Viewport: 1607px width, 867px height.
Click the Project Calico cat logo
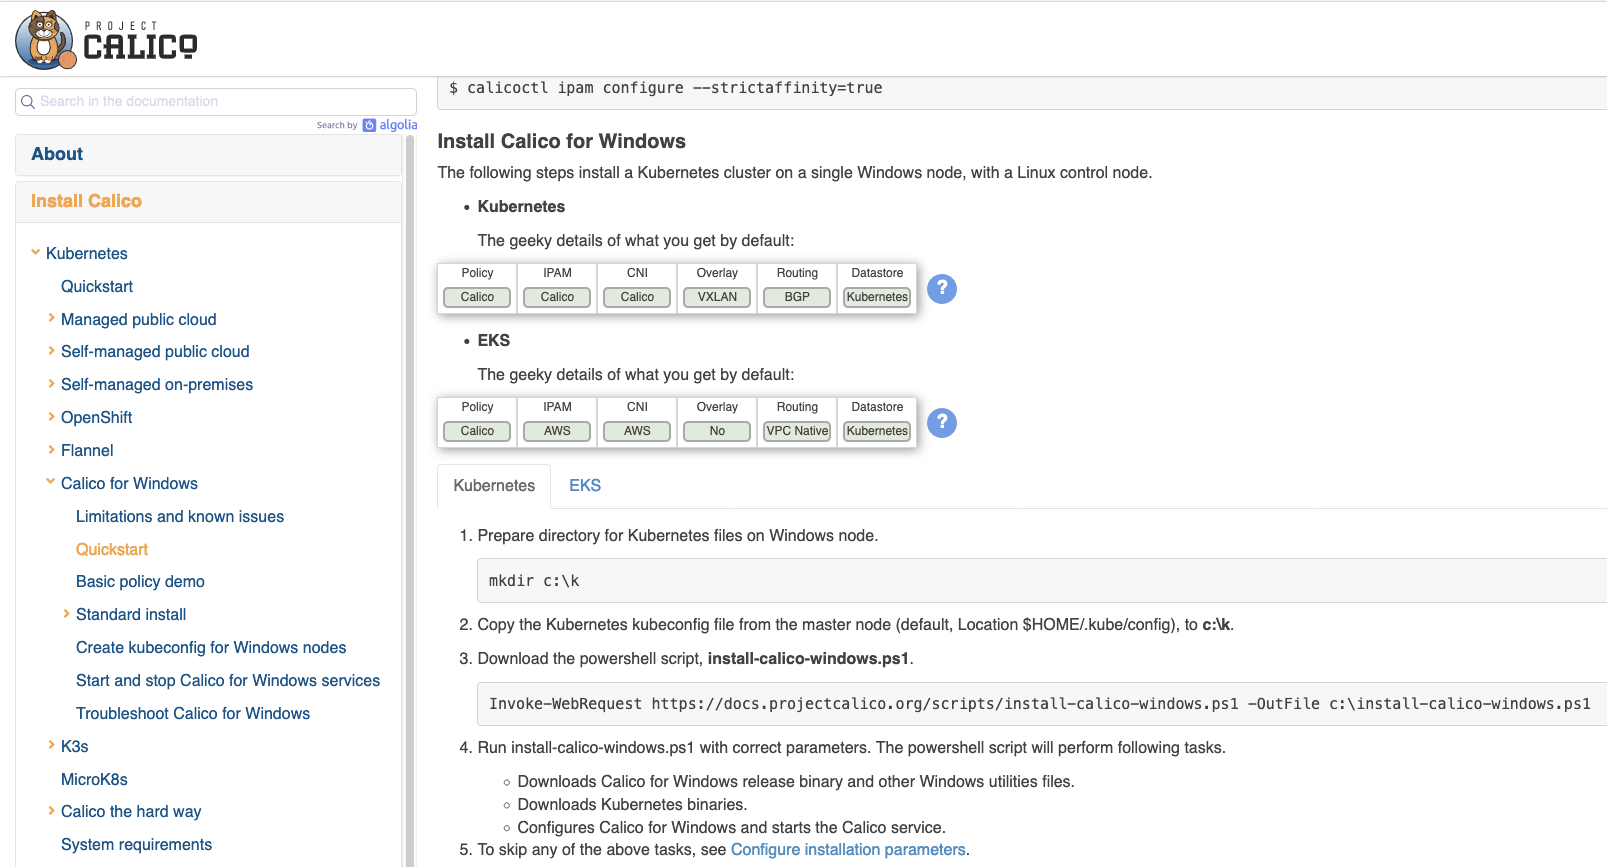coord(46,40)
